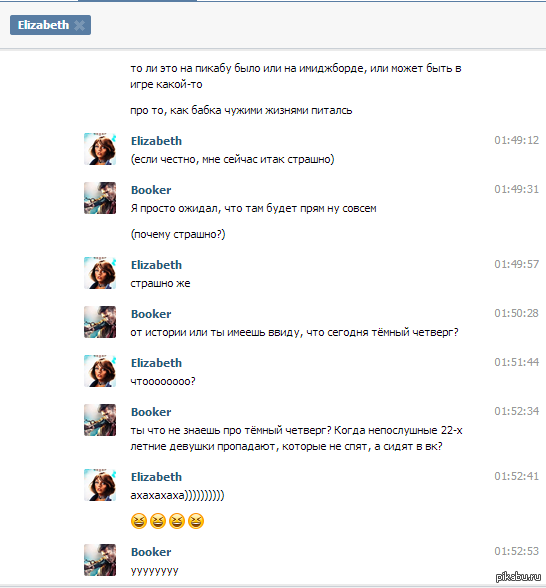Click timestamp 01:52:41

[x=516, y=476]
